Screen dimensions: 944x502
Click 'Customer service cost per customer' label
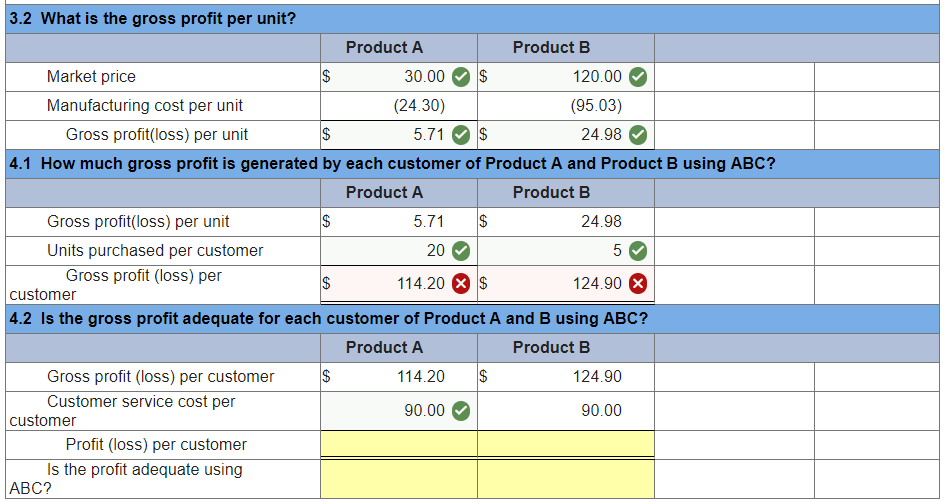coord(123,411)
